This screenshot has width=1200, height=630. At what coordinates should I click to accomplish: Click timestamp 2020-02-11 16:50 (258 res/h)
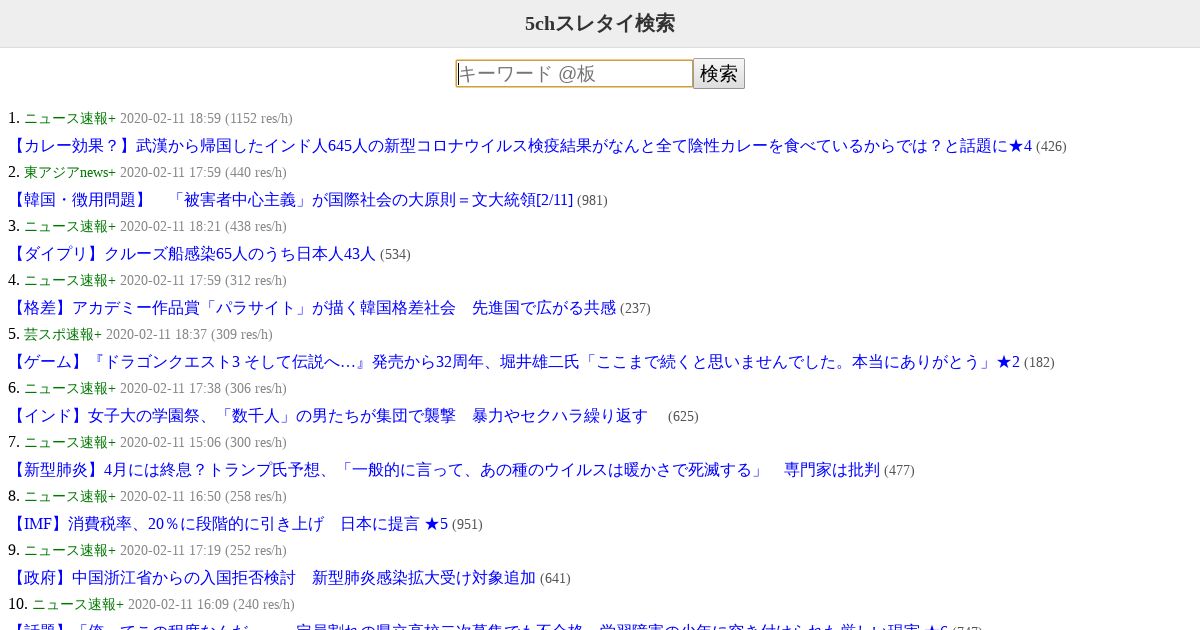click(203, 497)
